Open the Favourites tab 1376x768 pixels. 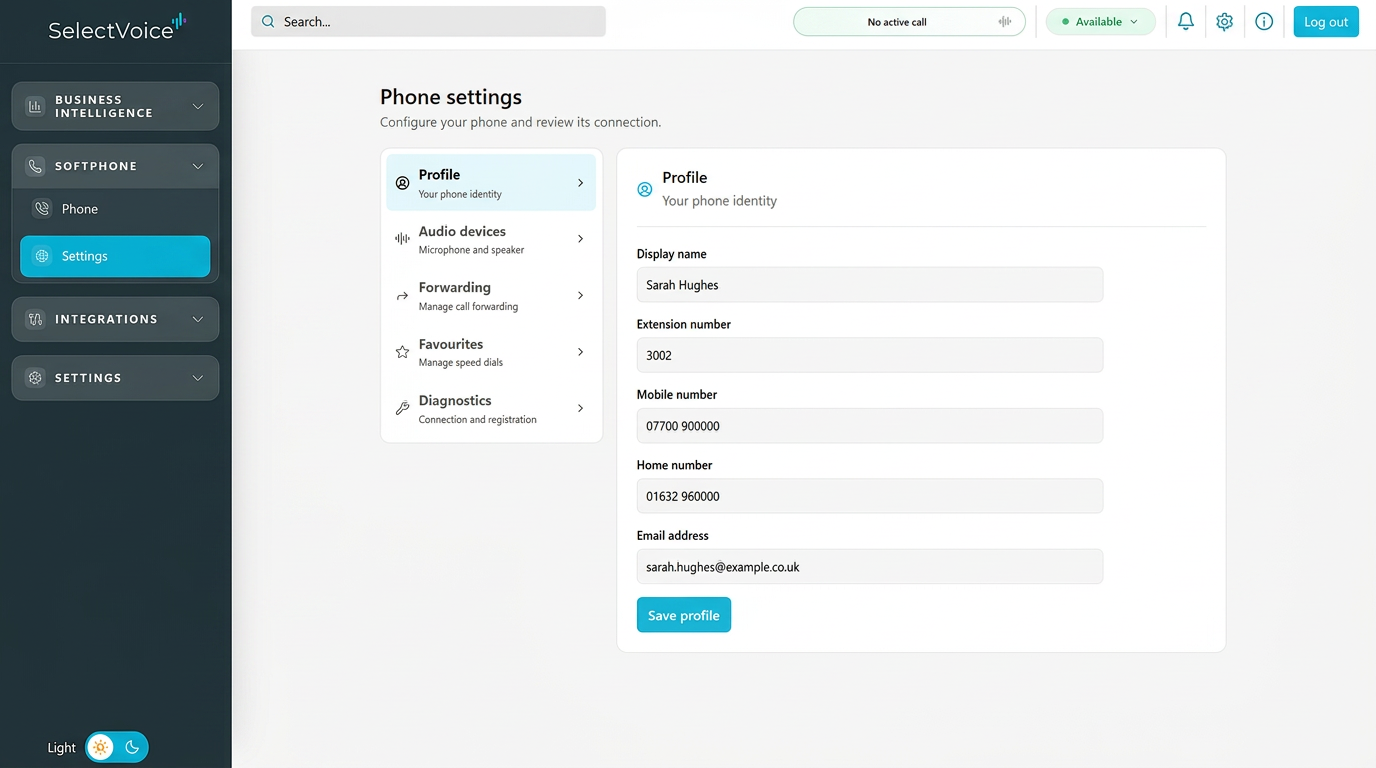[491, 352]
